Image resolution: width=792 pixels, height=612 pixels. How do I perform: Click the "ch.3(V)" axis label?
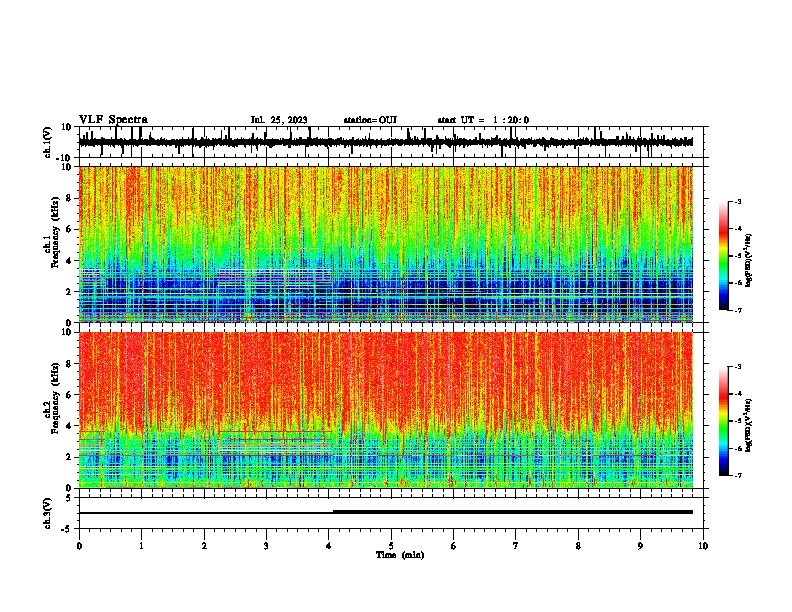[x=47, y=513]
